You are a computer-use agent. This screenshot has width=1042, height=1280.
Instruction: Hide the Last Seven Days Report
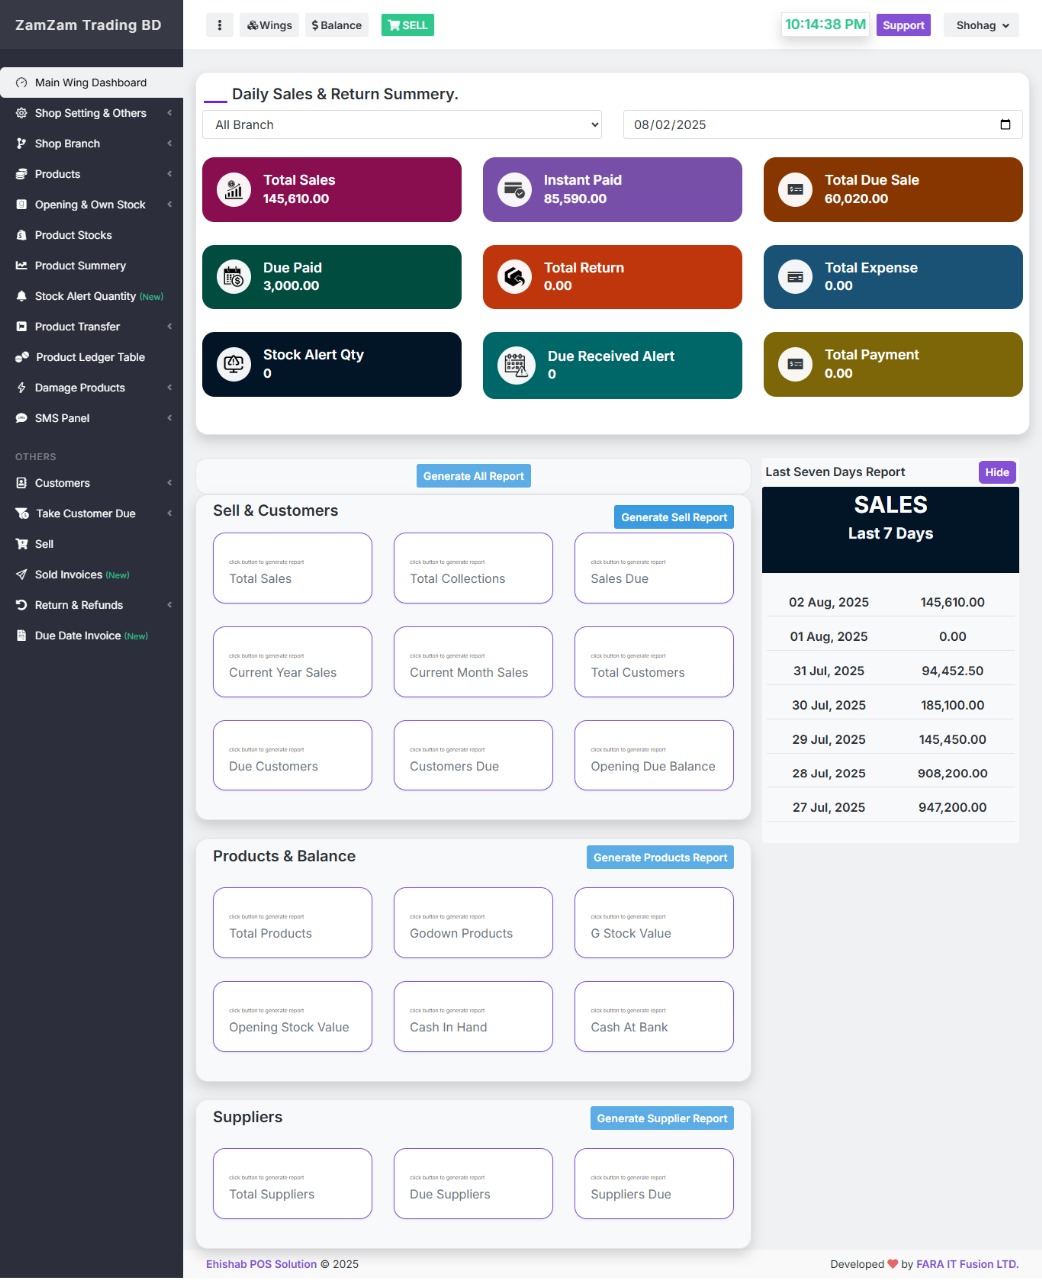[996, 472]
